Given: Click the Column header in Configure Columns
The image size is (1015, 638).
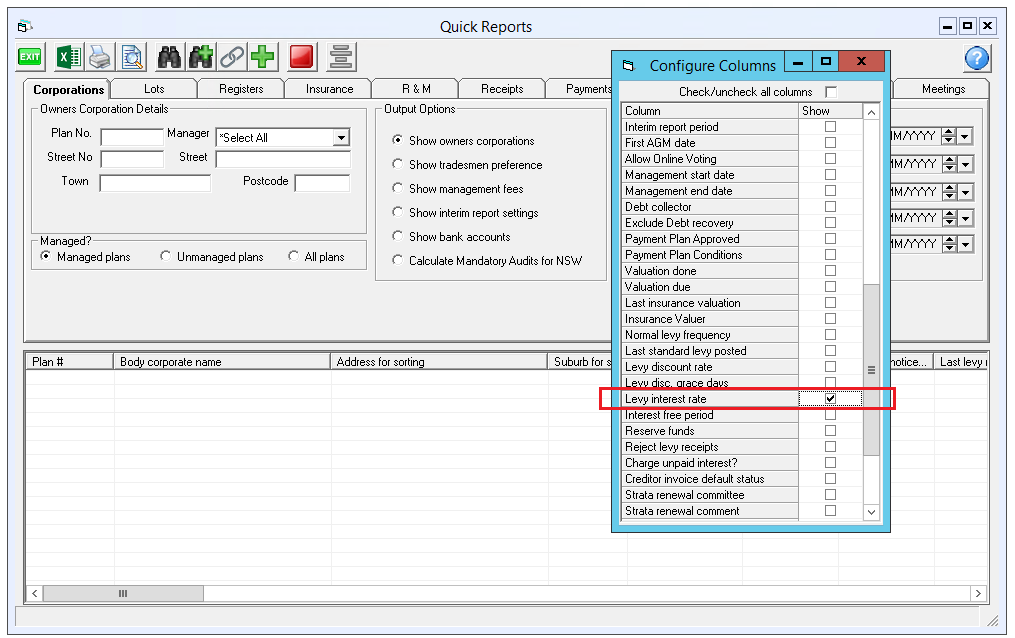Looking at the screenshot, I should (709, 111).
